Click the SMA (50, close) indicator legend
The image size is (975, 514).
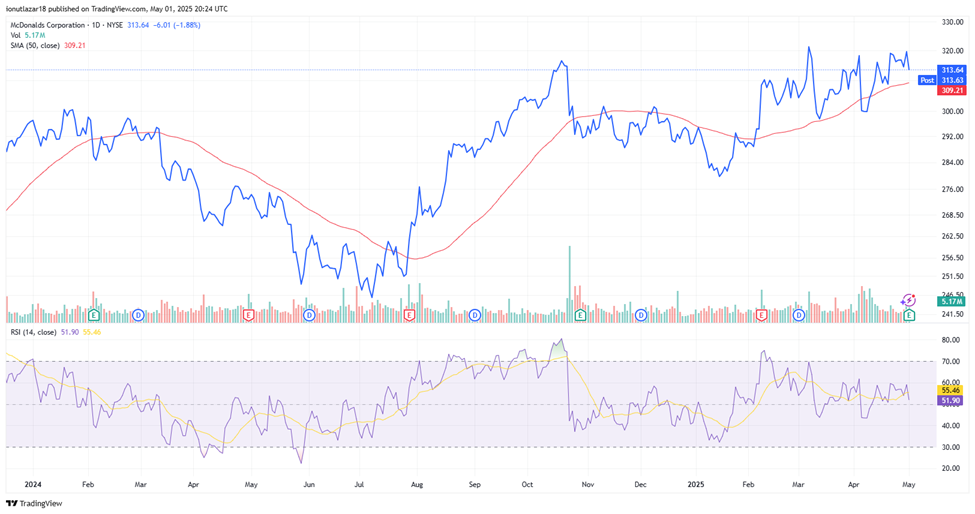click(x=36, y=45)
